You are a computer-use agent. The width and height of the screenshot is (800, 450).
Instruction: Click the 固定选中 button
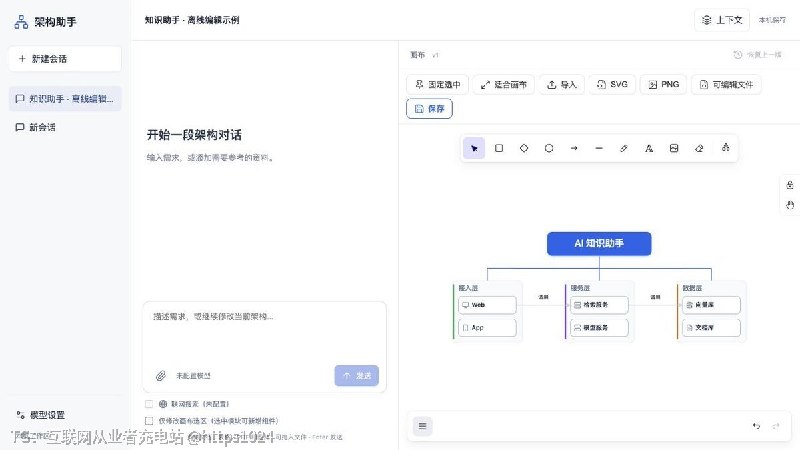[438, 85]
